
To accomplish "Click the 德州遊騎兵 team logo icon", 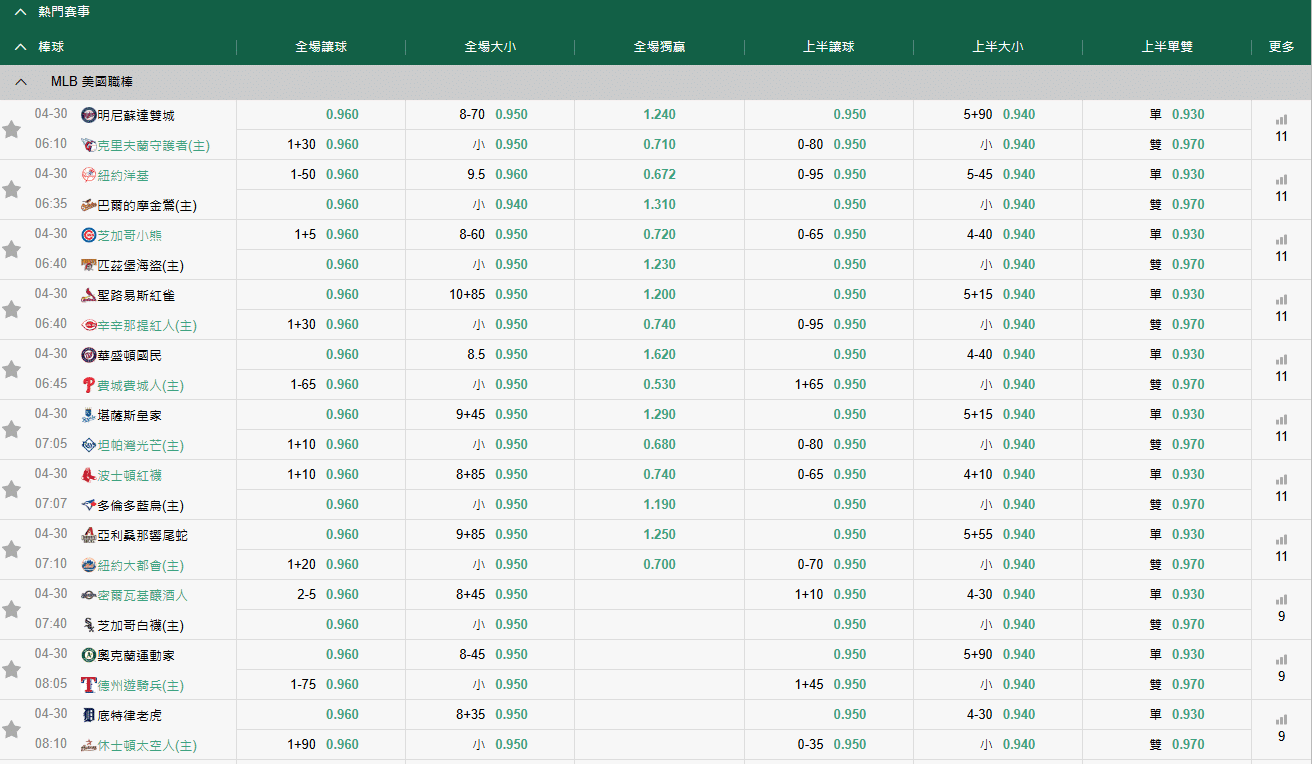I will 89,685.
